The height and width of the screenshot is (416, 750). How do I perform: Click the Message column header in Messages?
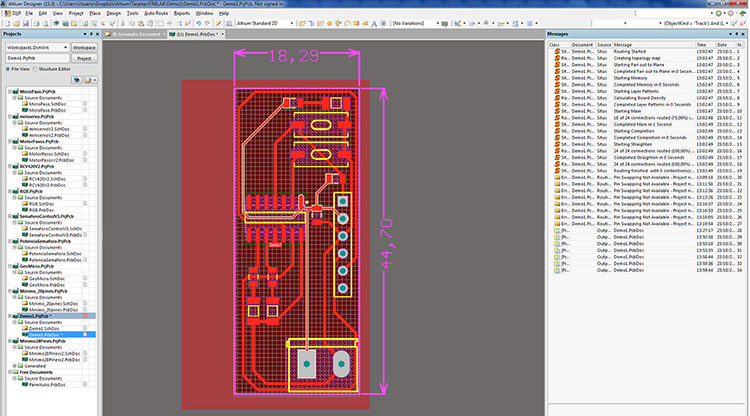623,45
